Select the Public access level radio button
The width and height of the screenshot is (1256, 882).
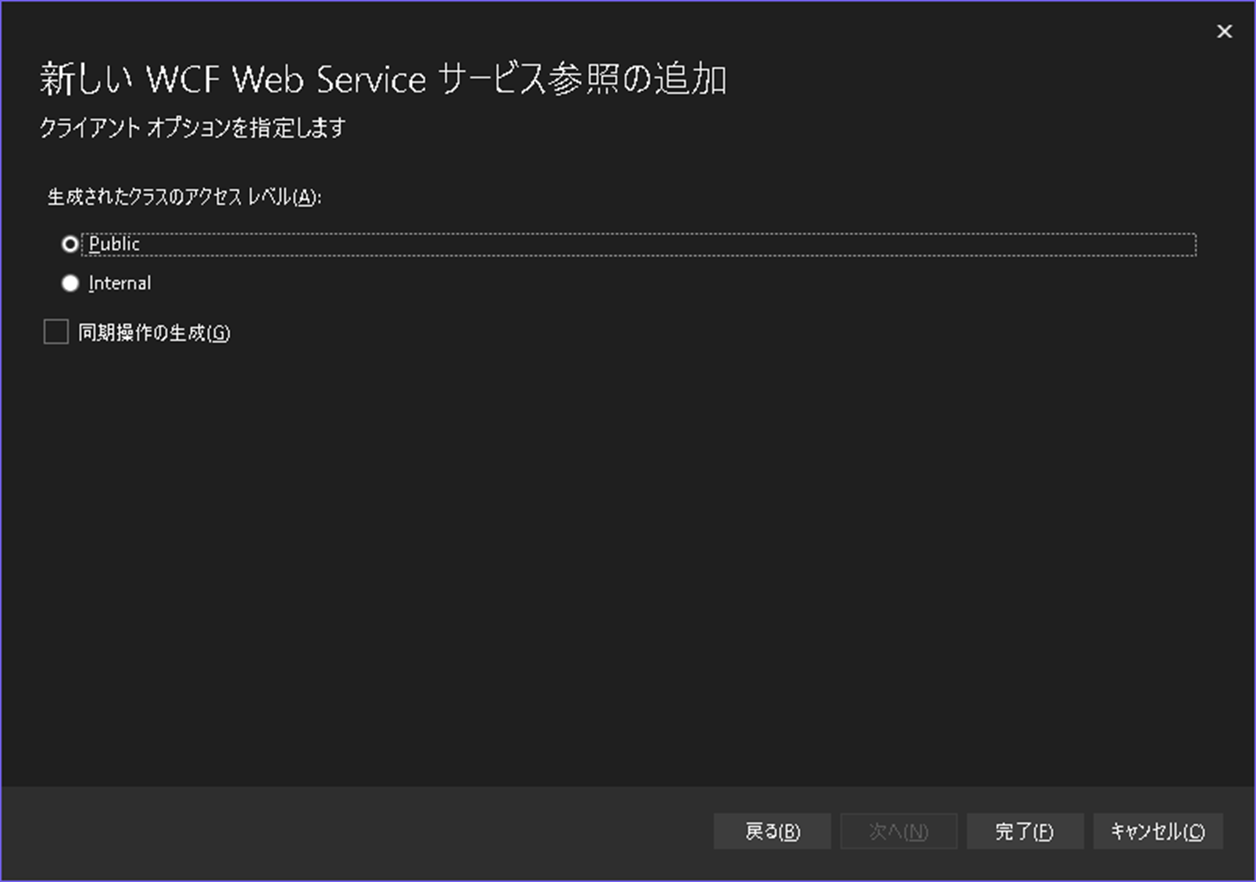70,243
